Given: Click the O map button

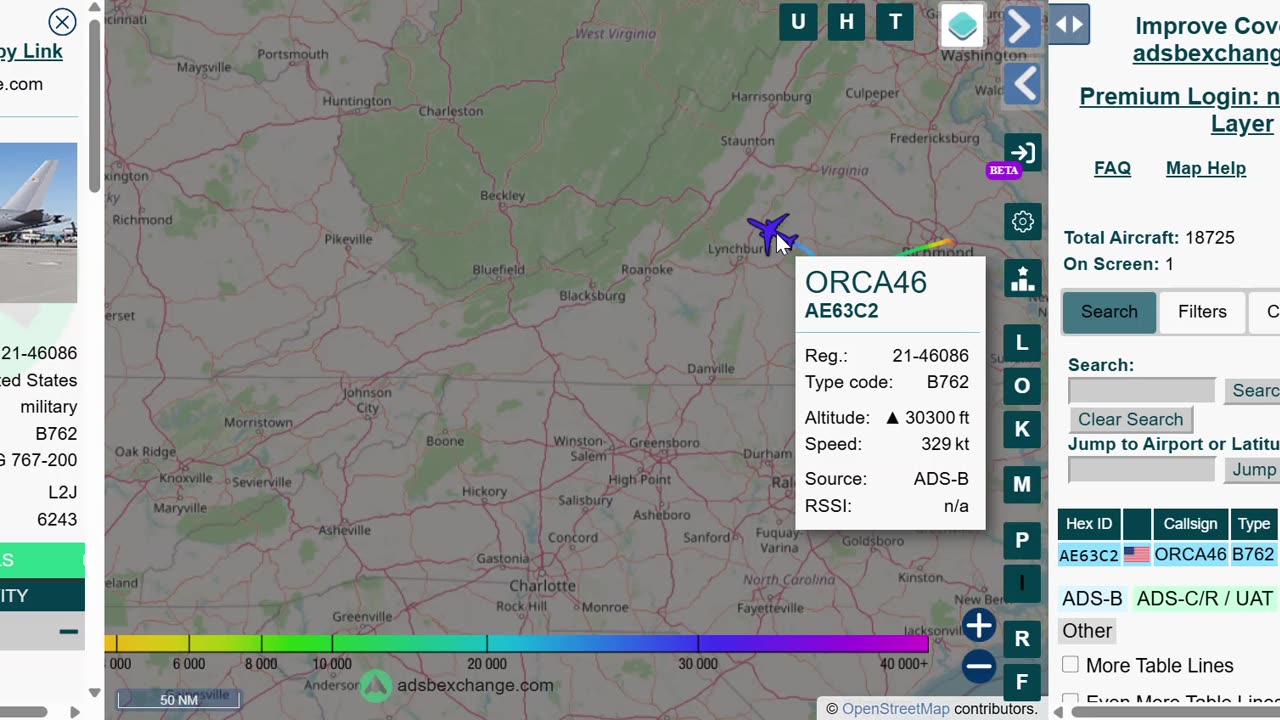Looking at the screenshot, I should coord(1022,386).
